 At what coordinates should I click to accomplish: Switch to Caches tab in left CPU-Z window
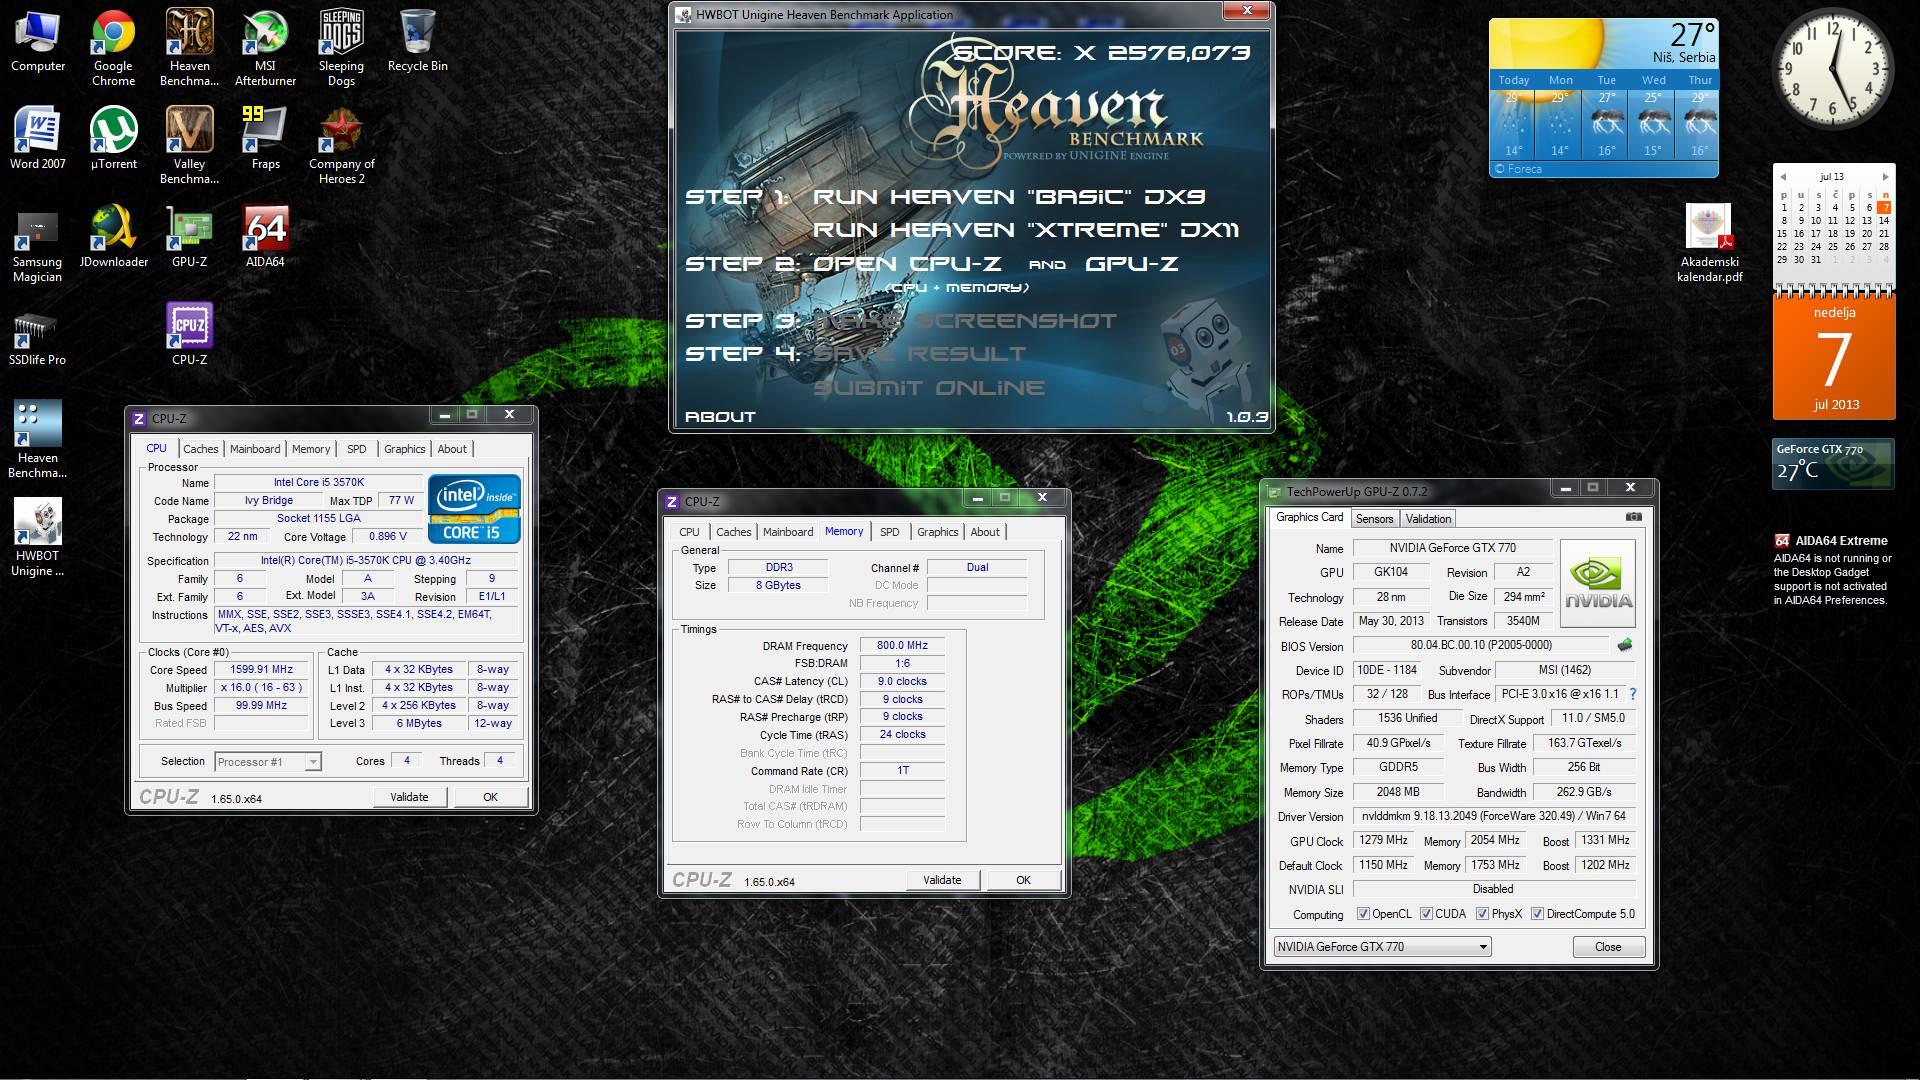(200, 449)
